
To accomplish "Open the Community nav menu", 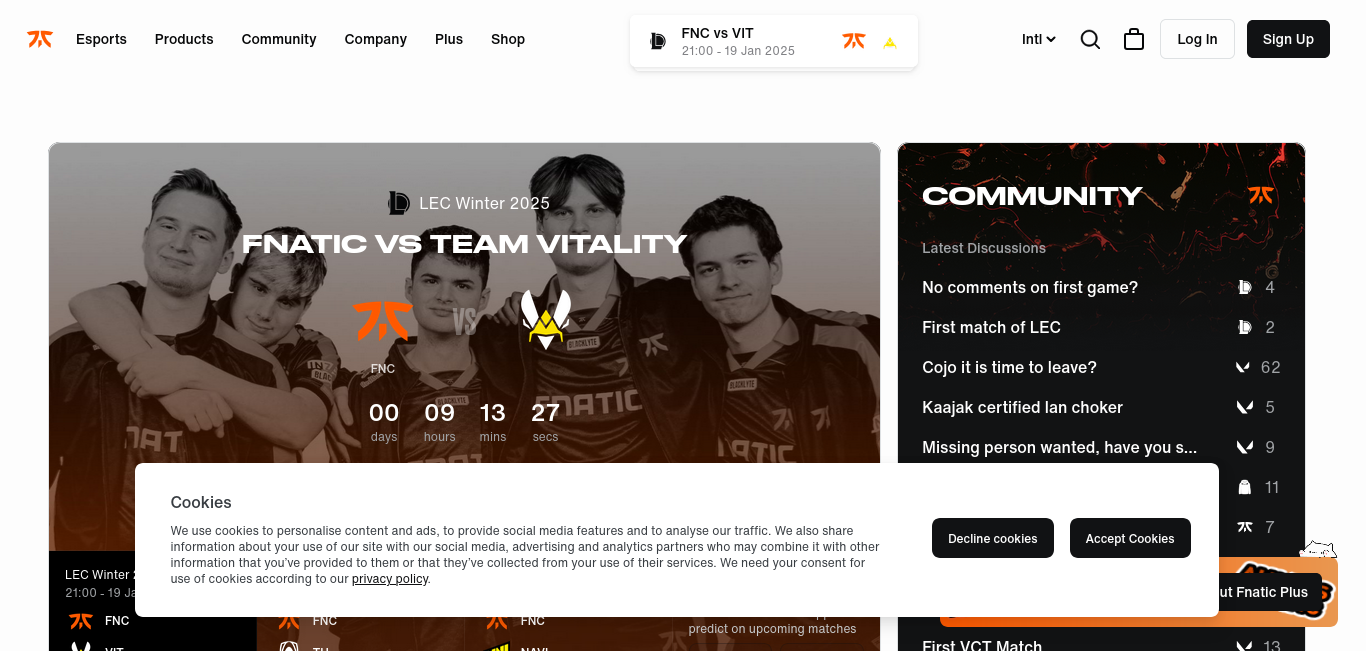I will click(279, 39).
